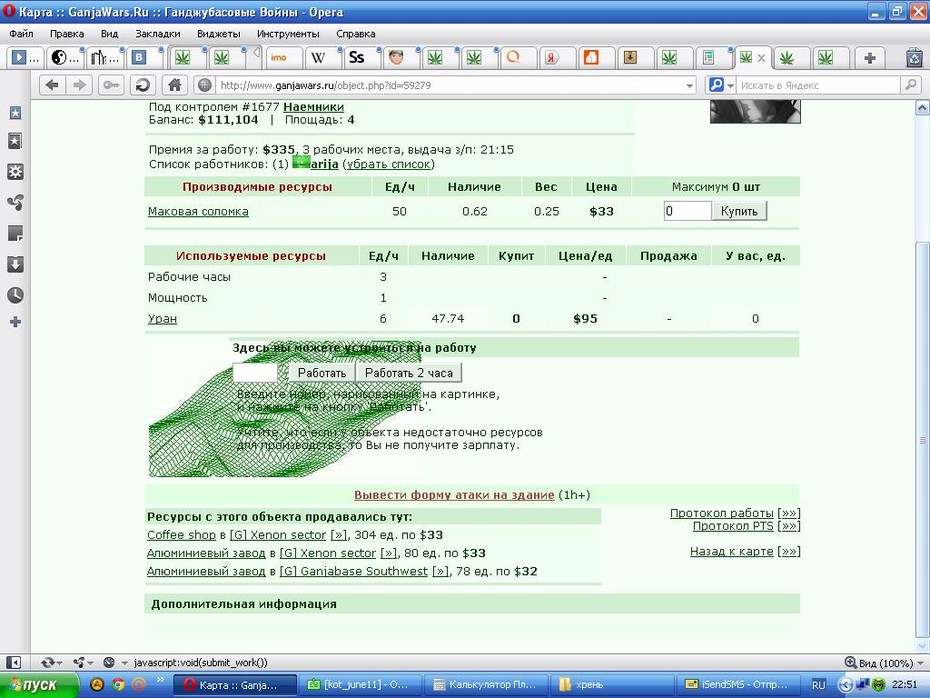930x698 pixels.
Task: Click the search magnifier button in search field
Action: [910, 85]
